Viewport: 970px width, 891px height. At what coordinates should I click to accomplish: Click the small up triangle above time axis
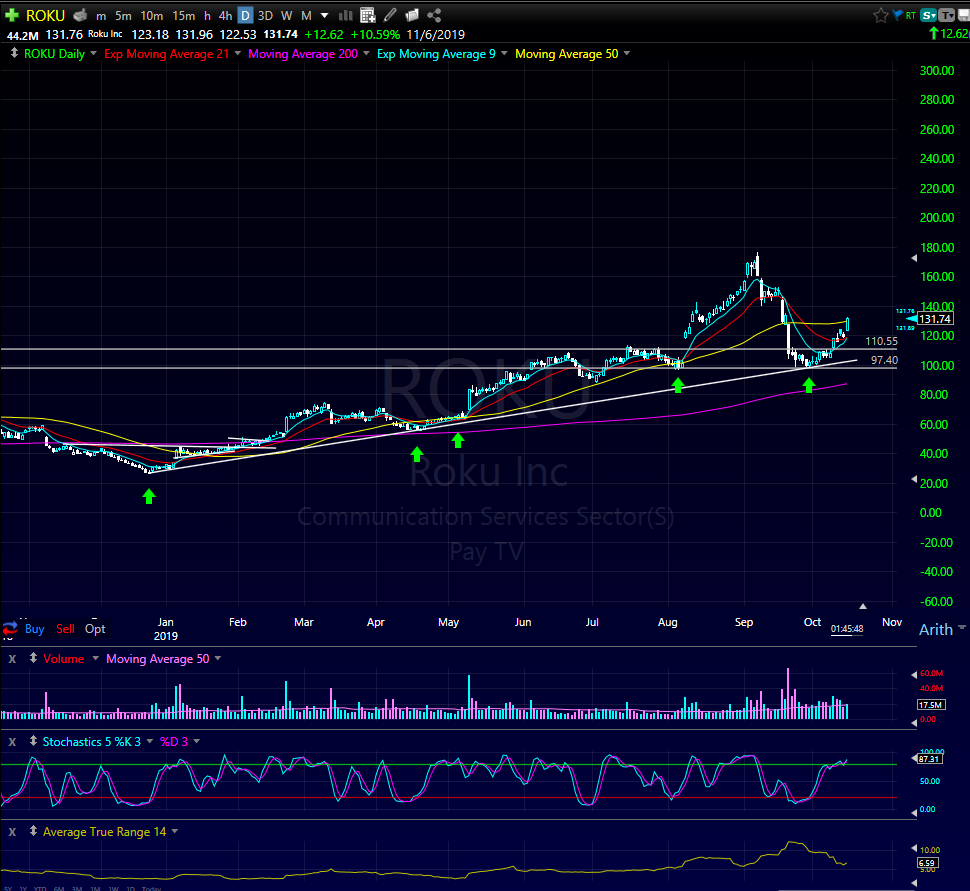pyautogui.click(x=863, y=606)
